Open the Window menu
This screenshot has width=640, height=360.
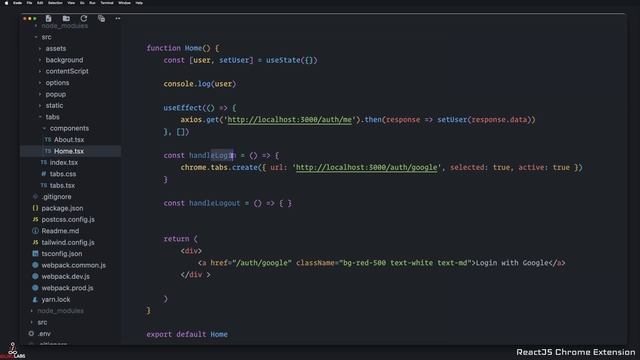coord(124,3)
